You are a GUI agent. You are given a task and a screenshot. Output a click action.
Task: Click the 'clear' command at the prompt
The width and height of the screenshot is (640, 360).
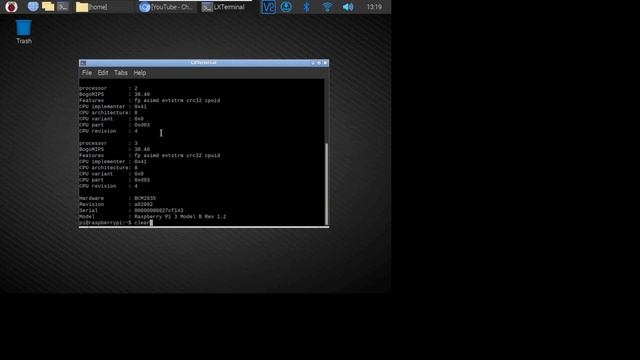142,223
